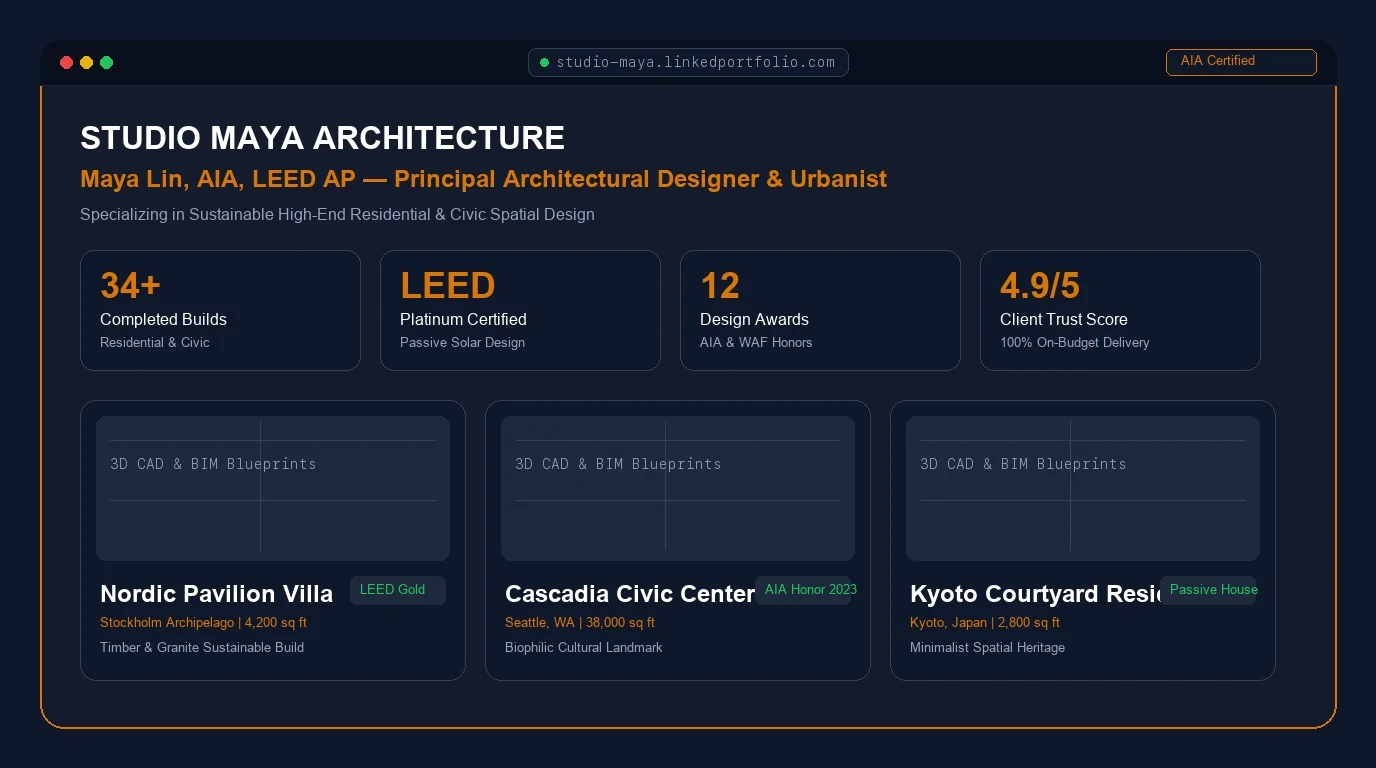
Task: Click the Passive Solar Design caption
Action: pyautogui.click(x=462, y=342)
